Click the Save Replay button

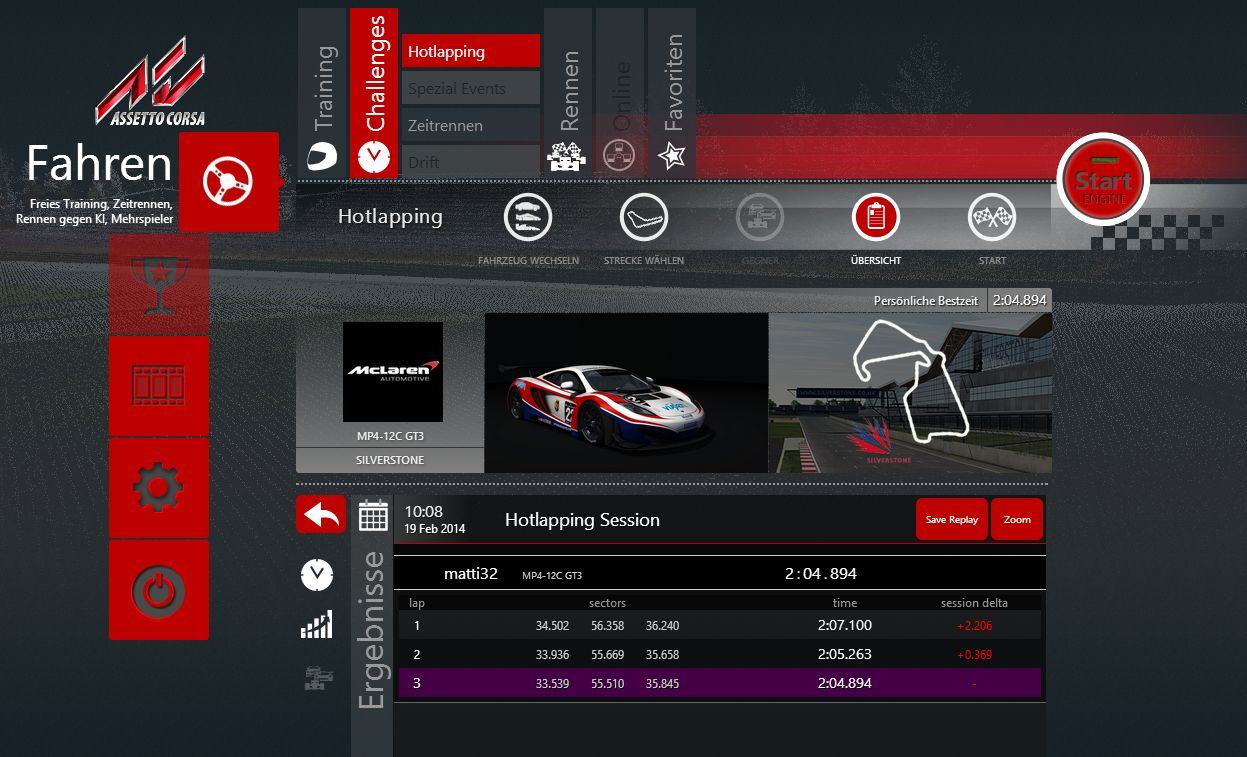[952, 519]
